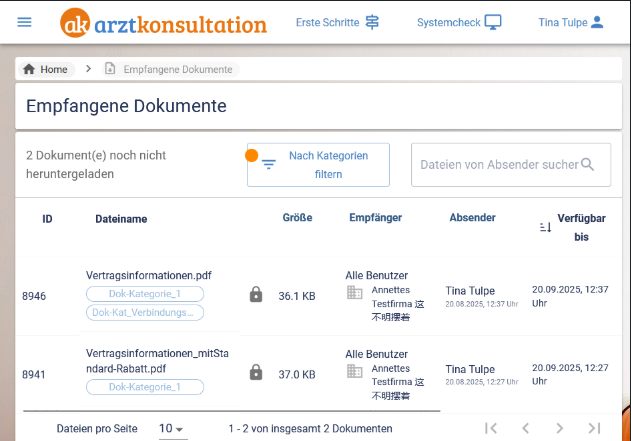Open Nach Kategorien filtern filter
The image size is (631, 441).
(318, 165)
